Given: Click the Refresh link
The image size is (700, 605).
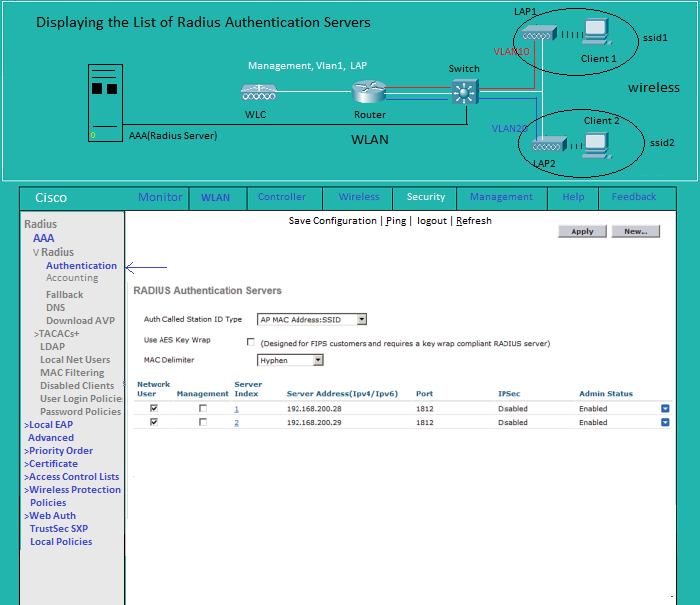Looking at the screenshot, I should [474, 221].
